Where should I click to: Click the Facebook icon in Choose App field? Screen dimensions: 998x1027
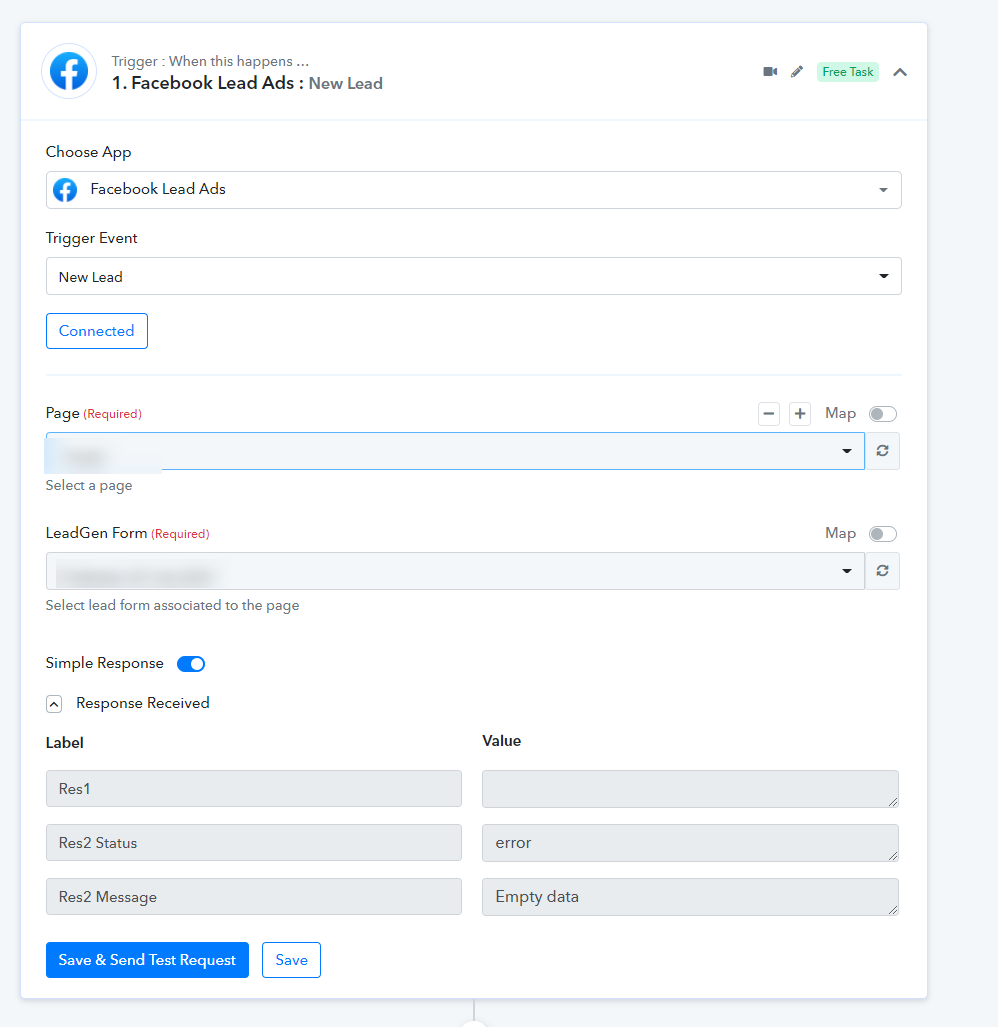coord(65,190)
